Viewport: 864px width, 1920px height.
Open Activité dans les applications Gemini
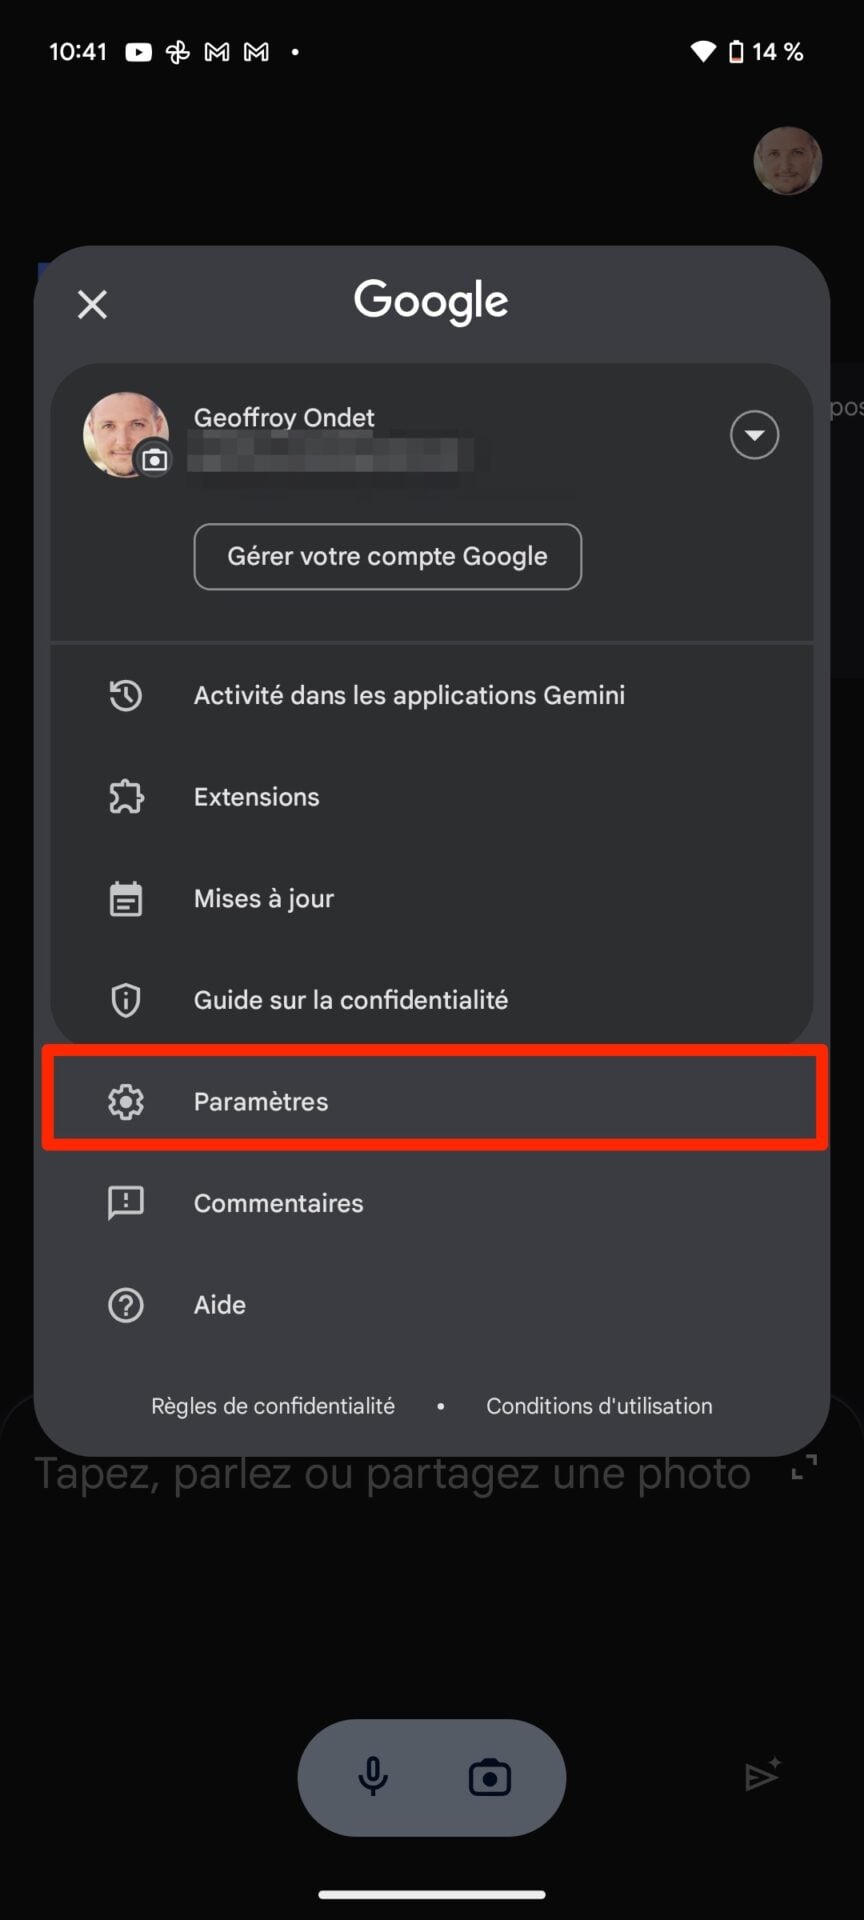tap(409, 695)
